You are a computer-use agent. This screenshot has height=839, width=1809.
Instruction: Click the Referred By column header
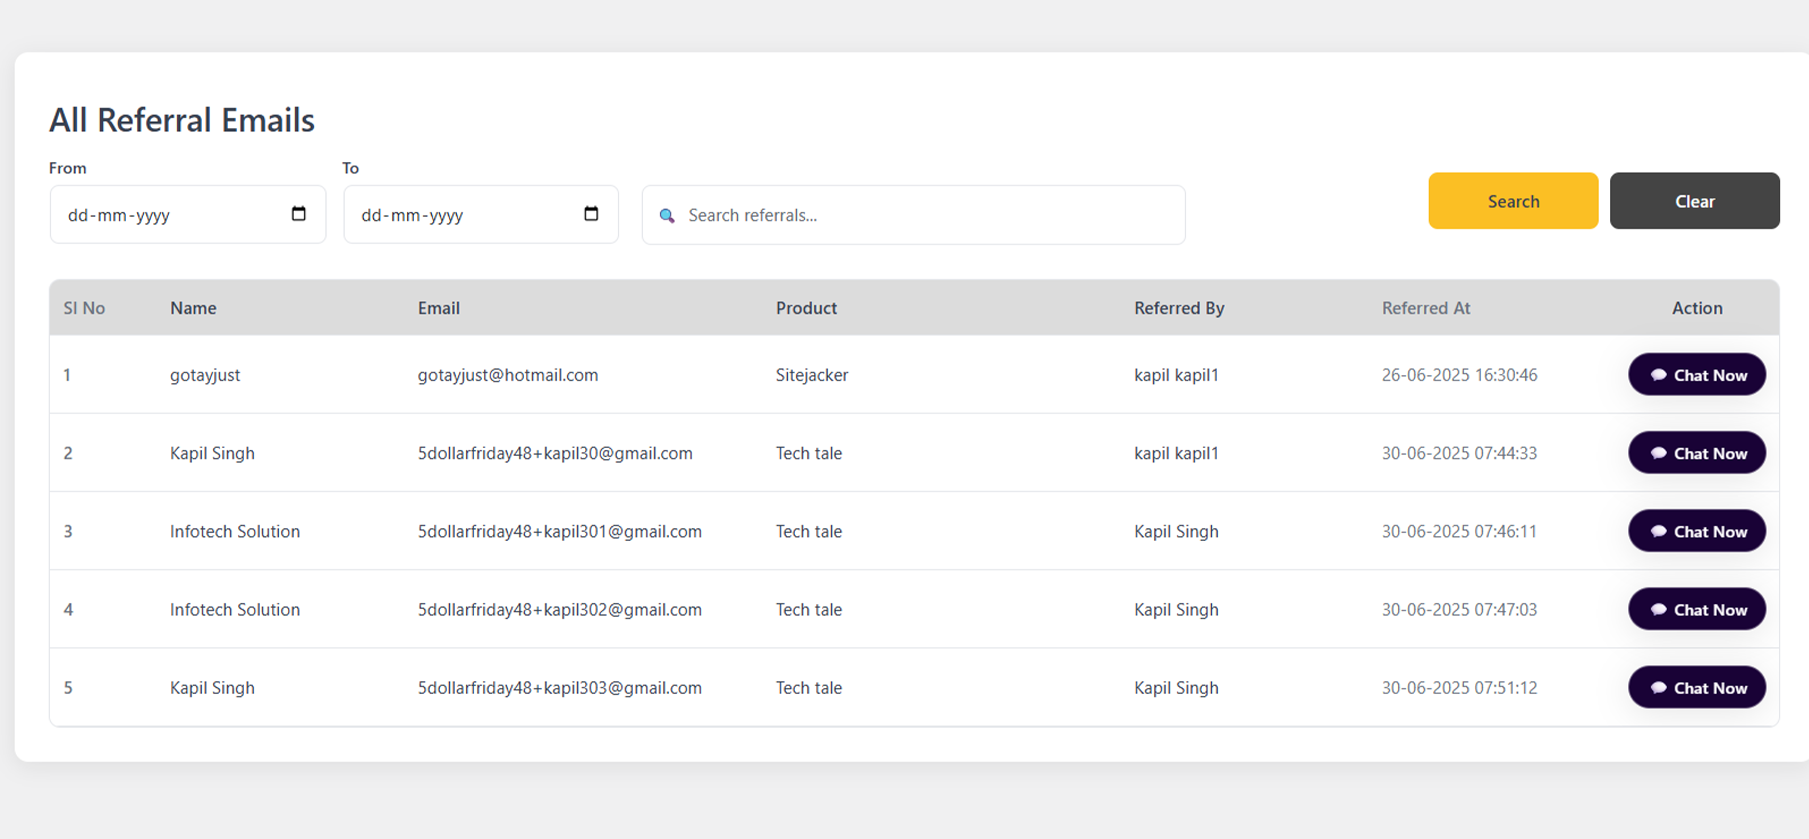tap(1178, 308)
